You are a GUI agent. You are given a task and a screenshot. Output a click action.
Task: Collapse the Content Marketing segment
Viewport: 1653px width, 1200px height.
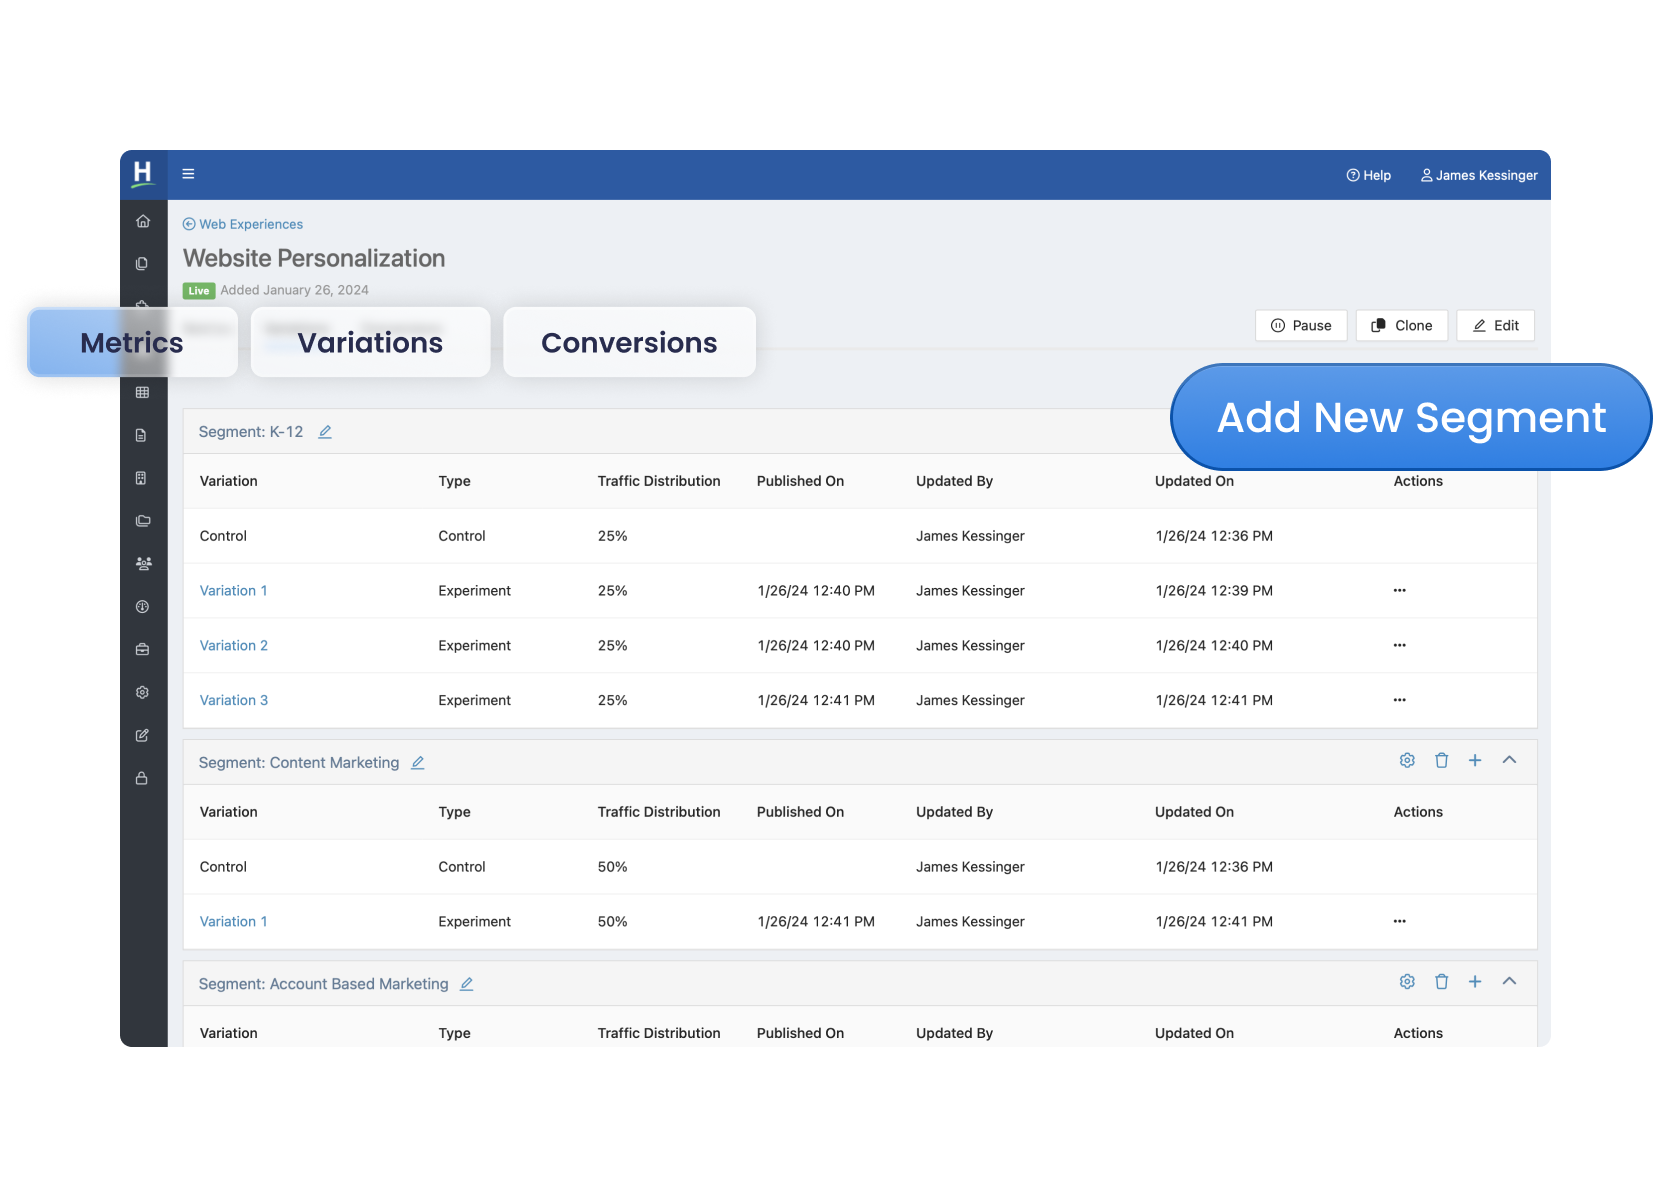(x=1509, y=761)
